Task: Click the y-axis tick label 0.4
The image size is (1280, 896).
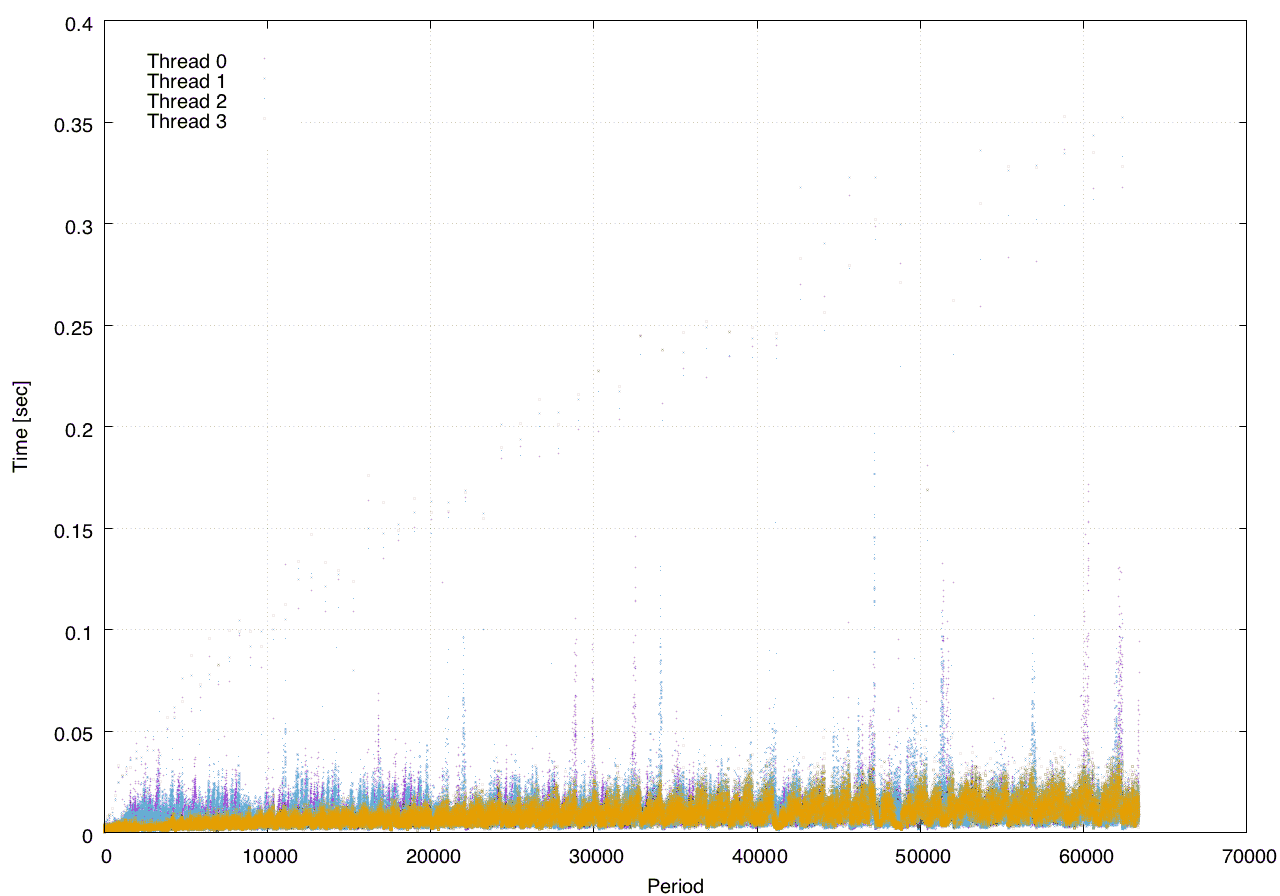Action: coord(79,22)
